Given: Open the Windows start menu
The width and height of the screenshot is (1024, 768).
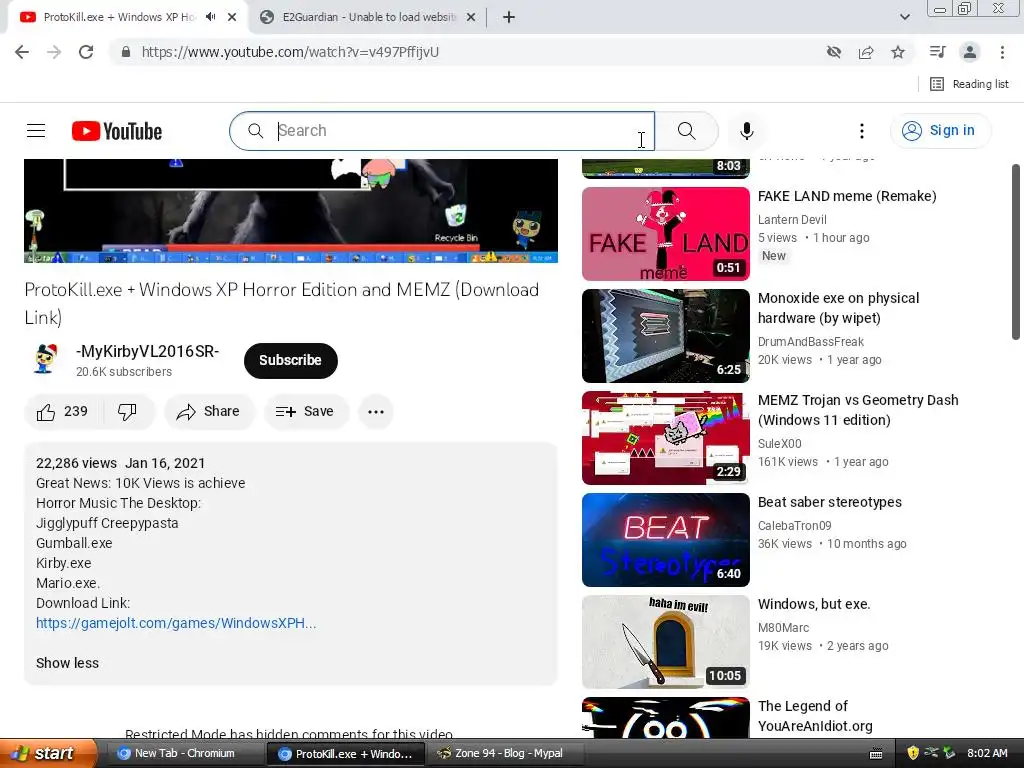Looking at the screenshot, I should [48, 753].
